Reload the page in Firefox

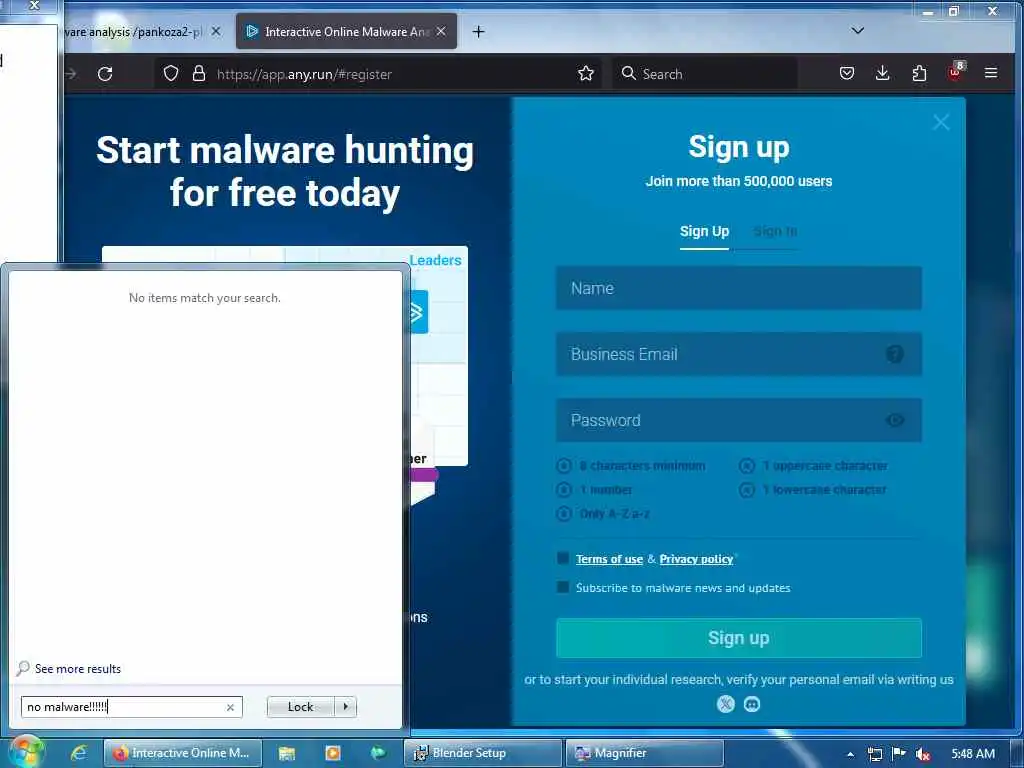105,74
